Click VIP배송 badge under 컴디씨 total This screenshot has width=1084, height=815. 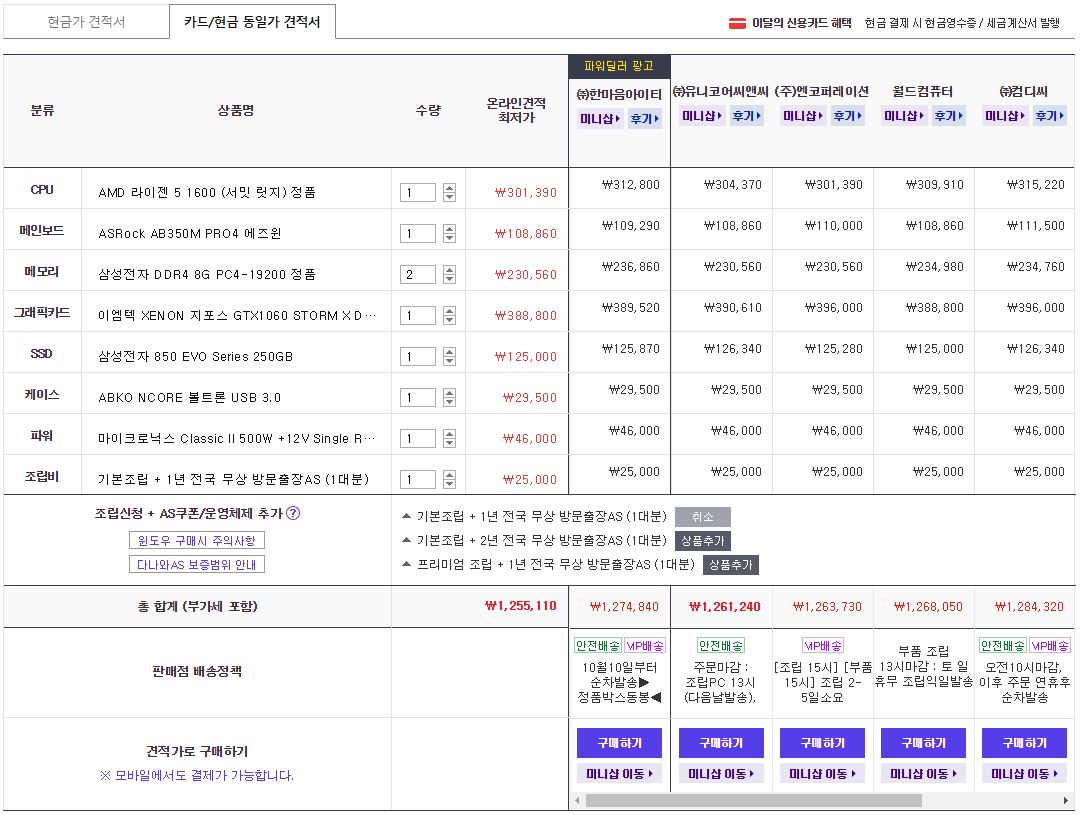click(1050, 646)
